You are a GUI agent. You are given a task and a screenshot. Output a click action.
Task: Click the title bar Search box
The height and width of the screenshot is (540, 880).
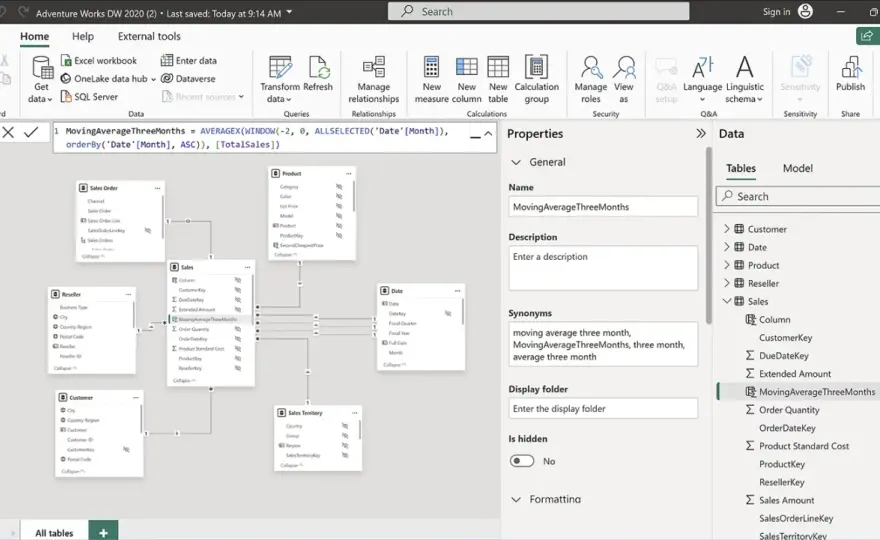[x=538, y=11]
